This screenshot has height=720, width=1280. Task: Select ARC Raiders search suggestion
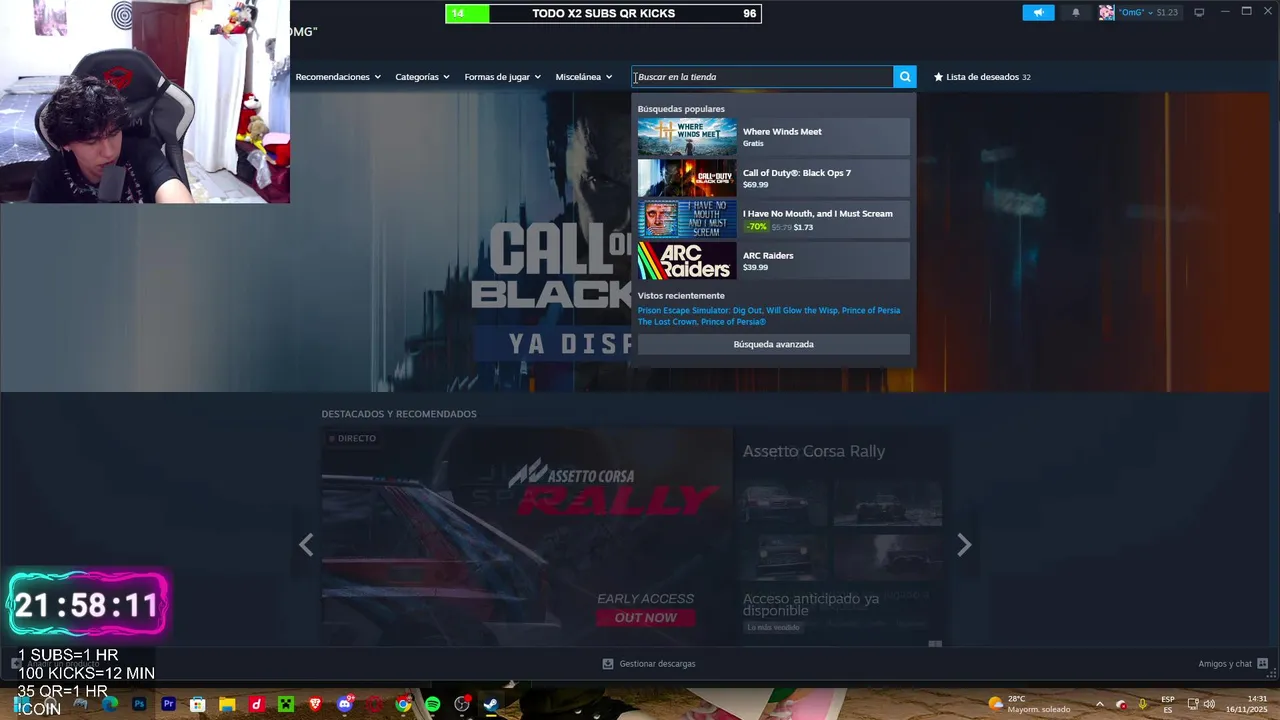[774, 260]
